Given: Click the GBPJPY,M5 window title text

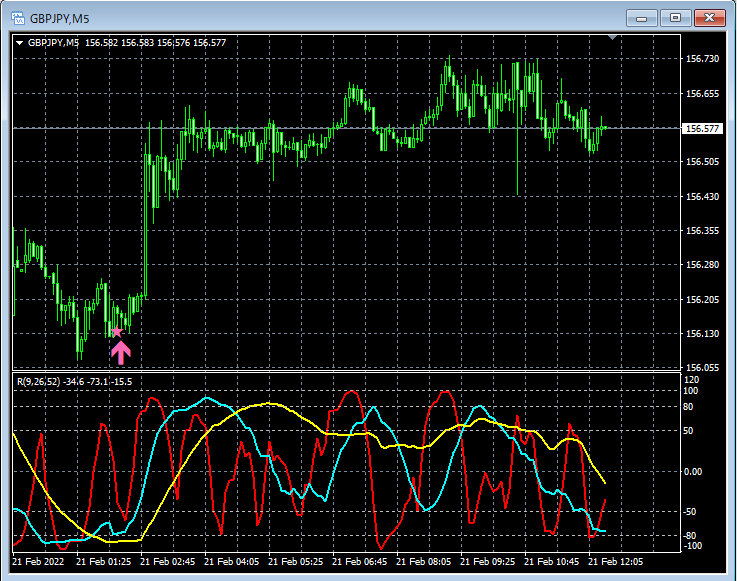Looking at the screenshot, I should (x=59, y=19).
